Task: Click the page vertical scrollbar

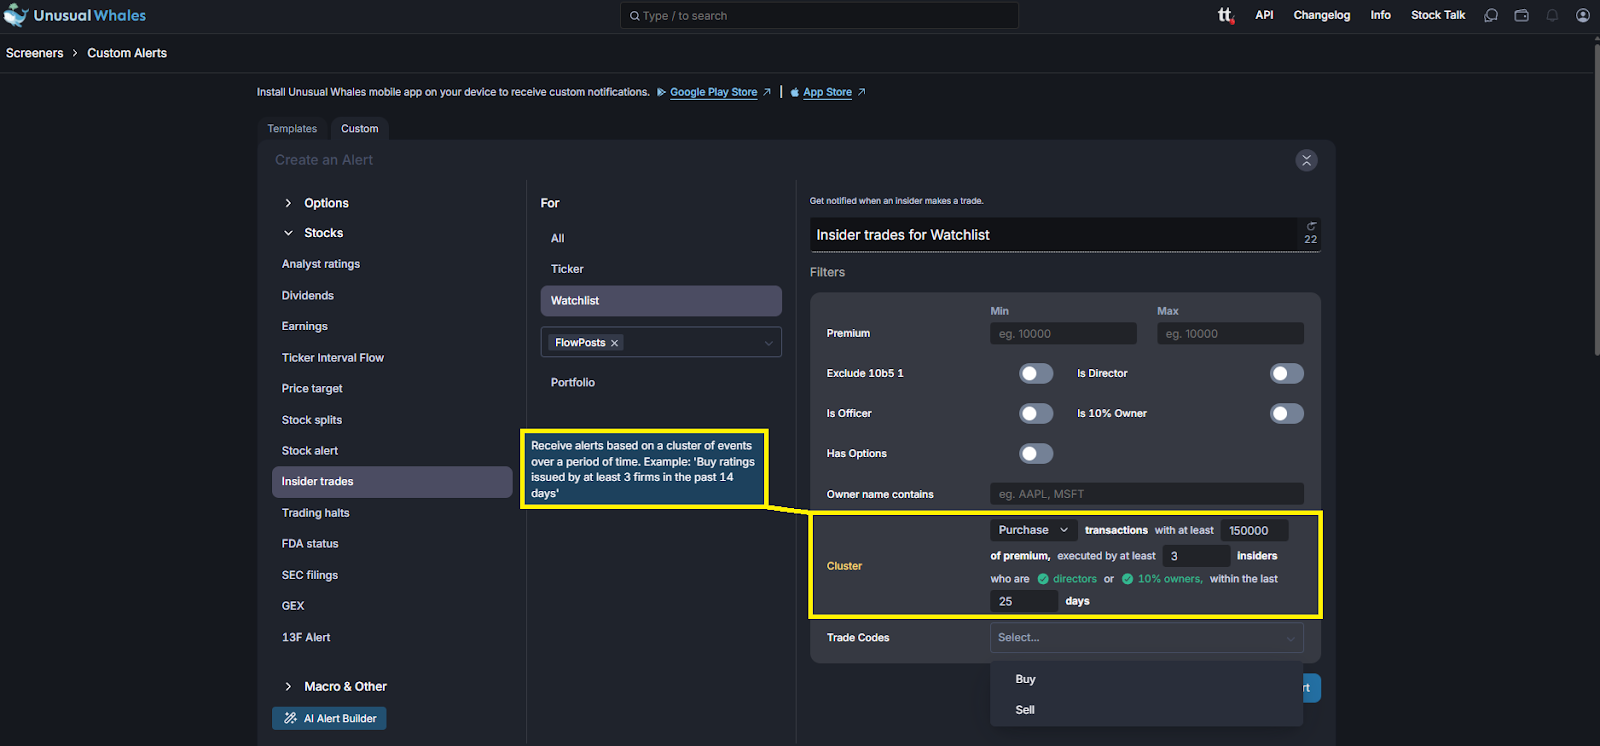Action: click(x=1596, y=200)
